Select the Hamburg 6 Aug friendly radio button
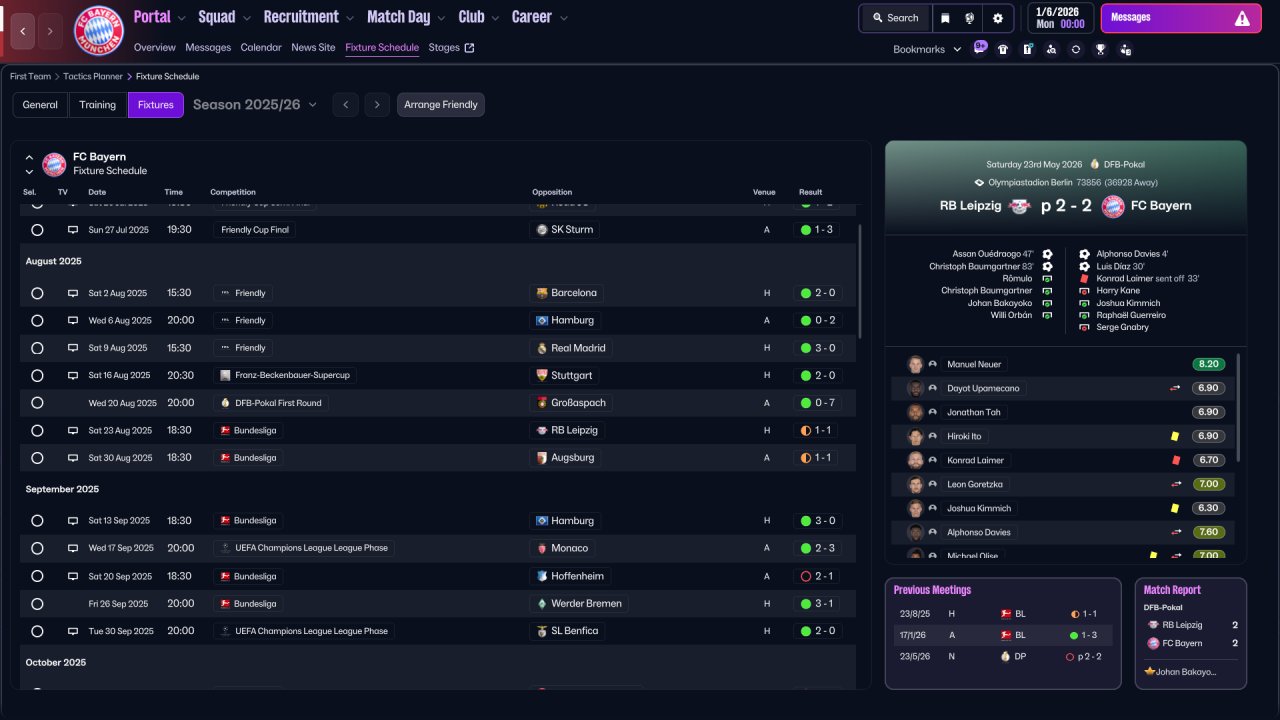Viewport: 1280px width, 720px height. (x=37, y=321)
